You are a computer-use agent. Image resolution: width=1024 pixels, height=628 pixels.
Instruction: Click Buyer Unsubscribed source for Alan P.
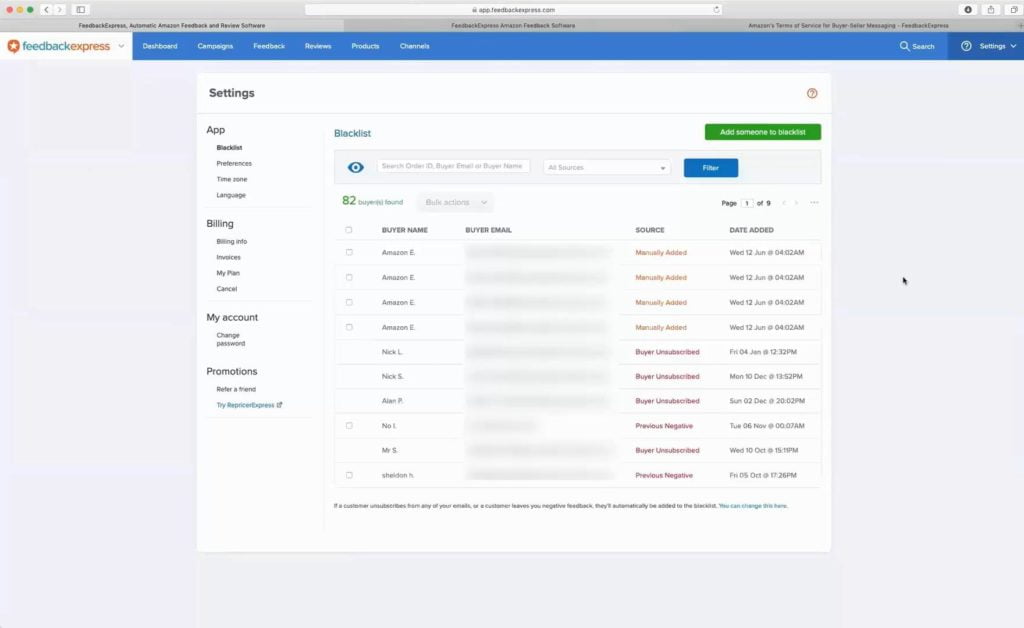point(667,401)
